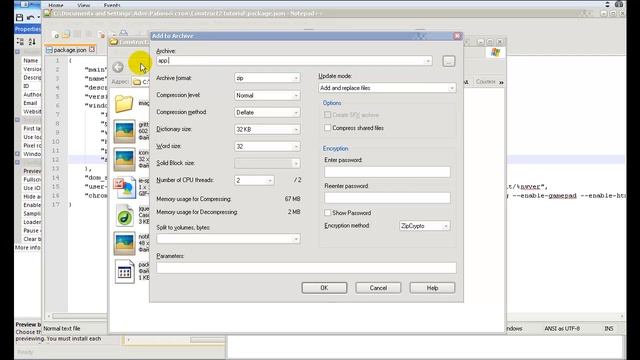Screen dimensions: 640x360
Task: Open Encryption method dropdown showing ZipCrypto
Action: pyautogui.click(x=446, y=226)
